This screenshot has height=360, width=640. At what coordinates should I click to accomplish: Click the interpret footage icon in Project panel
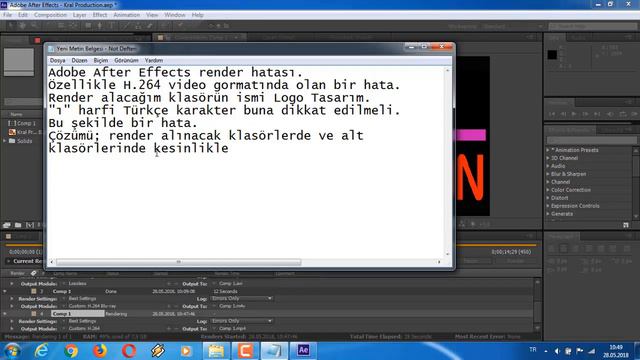click(7, 225)
